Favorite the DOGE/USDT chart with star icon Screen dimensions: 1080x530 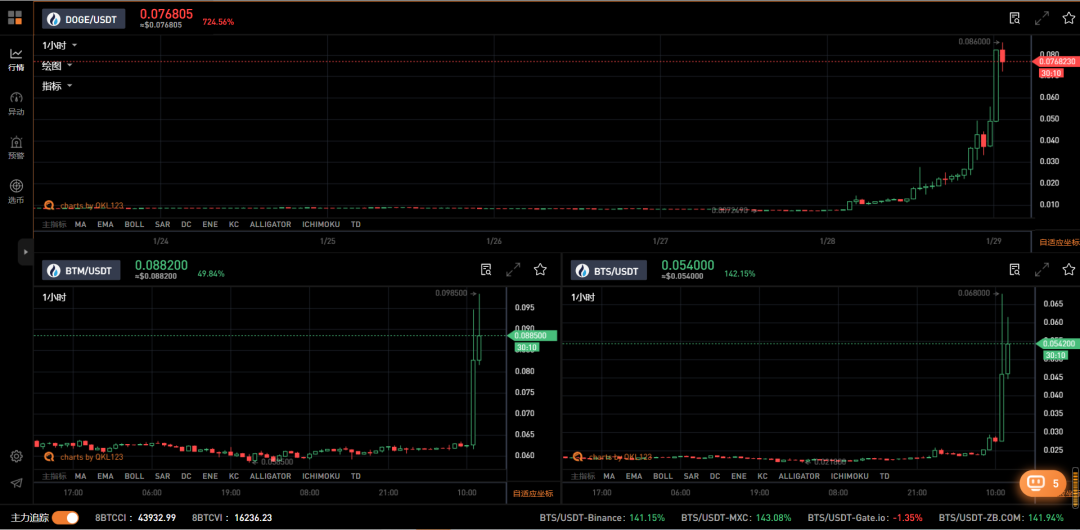pyautogui.click(x=1068, y=18)
